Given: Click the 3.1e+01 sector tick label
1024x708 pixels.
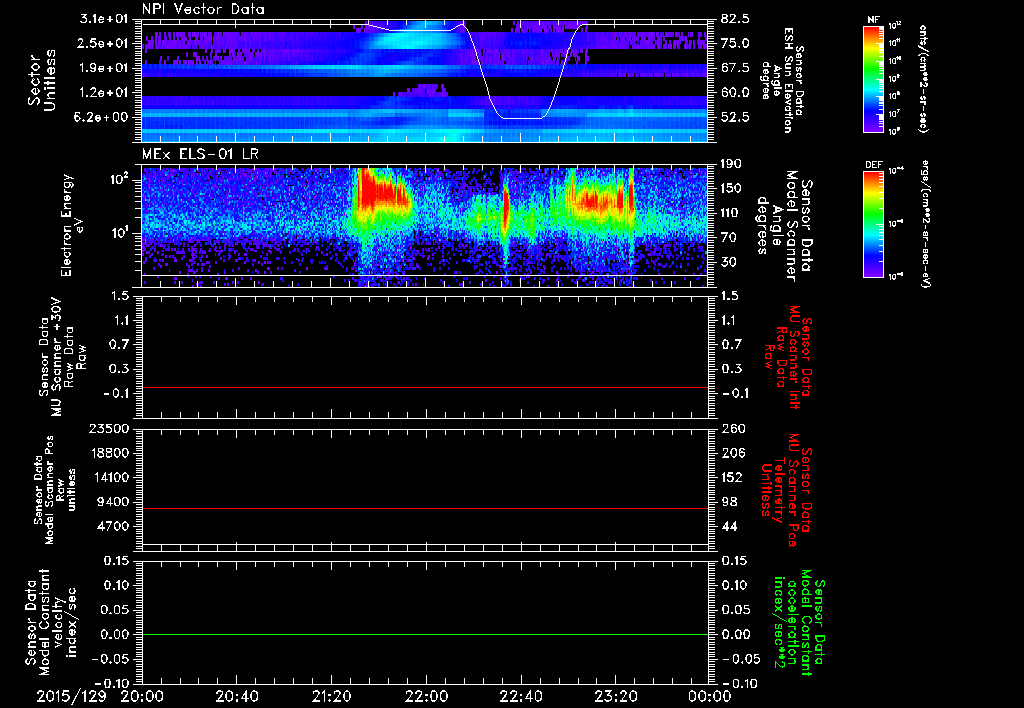Looking at the screenshot, I should pyautogui.click(x=104, y=19).
